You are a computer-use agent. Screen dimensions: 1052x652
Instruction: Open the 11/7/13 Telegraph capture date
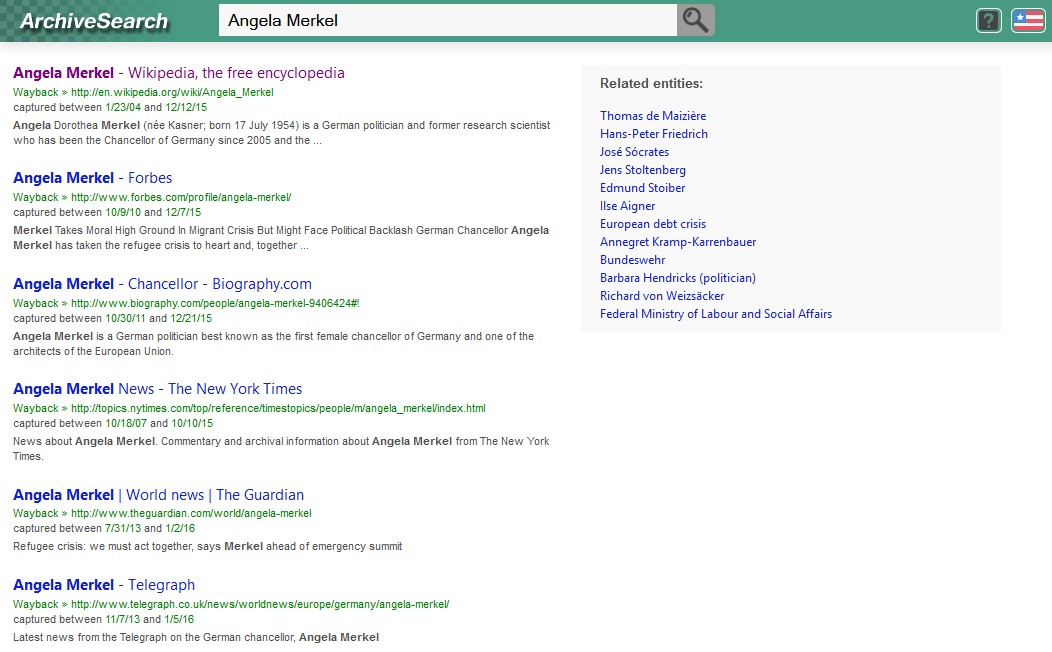coord(123,620)
